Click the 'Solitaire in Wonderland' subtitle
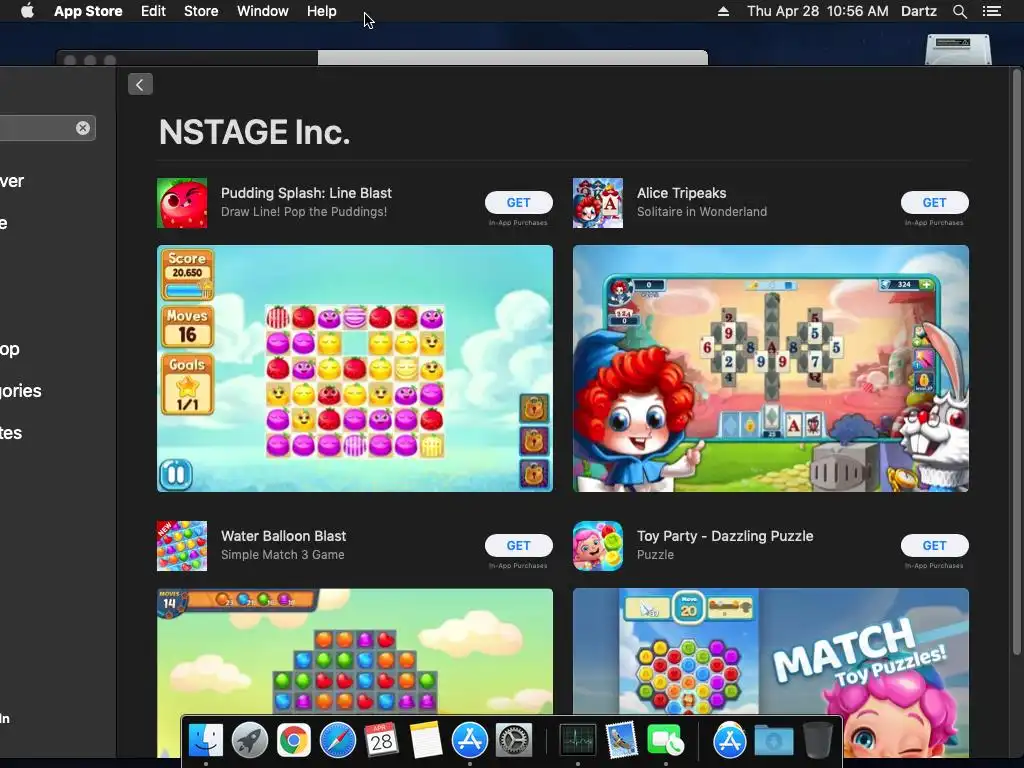The image size is (1024, 768). [x=702, y=212]
